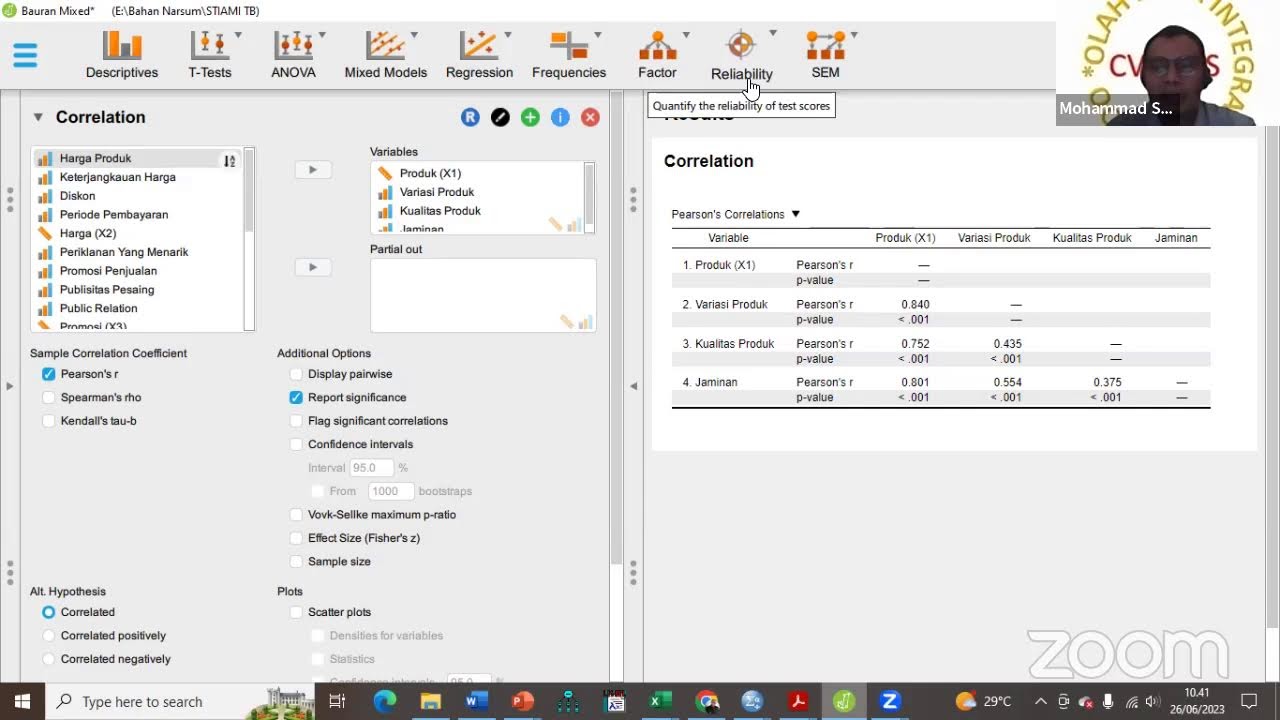This screenshot has height=720, width=1280.
Task: Select Periklanan Yang Menarik variable
Action: (x=138, y=252)
